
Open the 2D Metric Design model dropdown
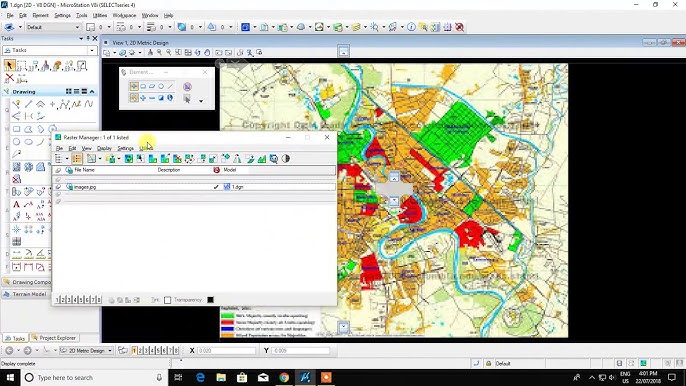click(86, 351)
